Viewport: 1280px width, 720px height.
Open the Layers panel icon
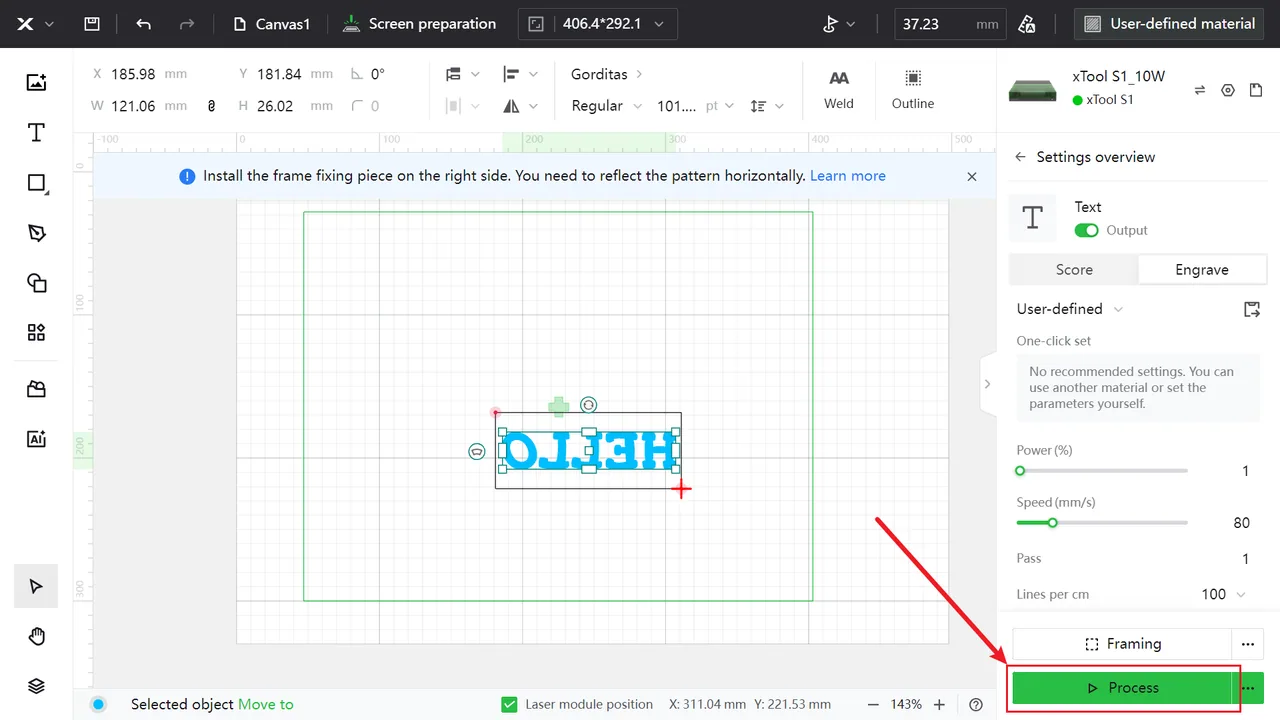coord(36,686)
